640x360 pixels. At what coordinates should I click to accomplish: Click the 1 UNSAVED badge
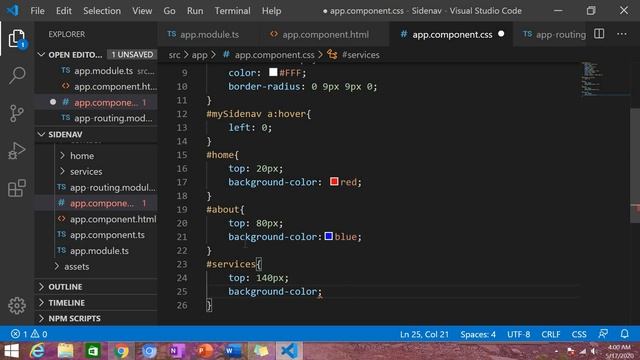click(x=132, y=54)
